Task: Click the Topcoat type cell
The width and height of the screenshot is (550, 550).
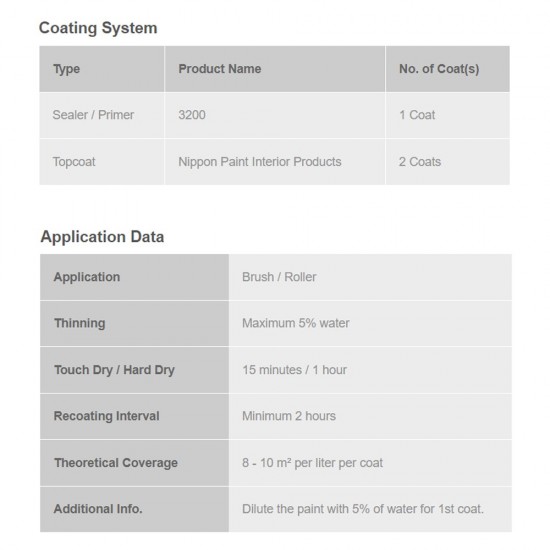Action: coord(102,162)
